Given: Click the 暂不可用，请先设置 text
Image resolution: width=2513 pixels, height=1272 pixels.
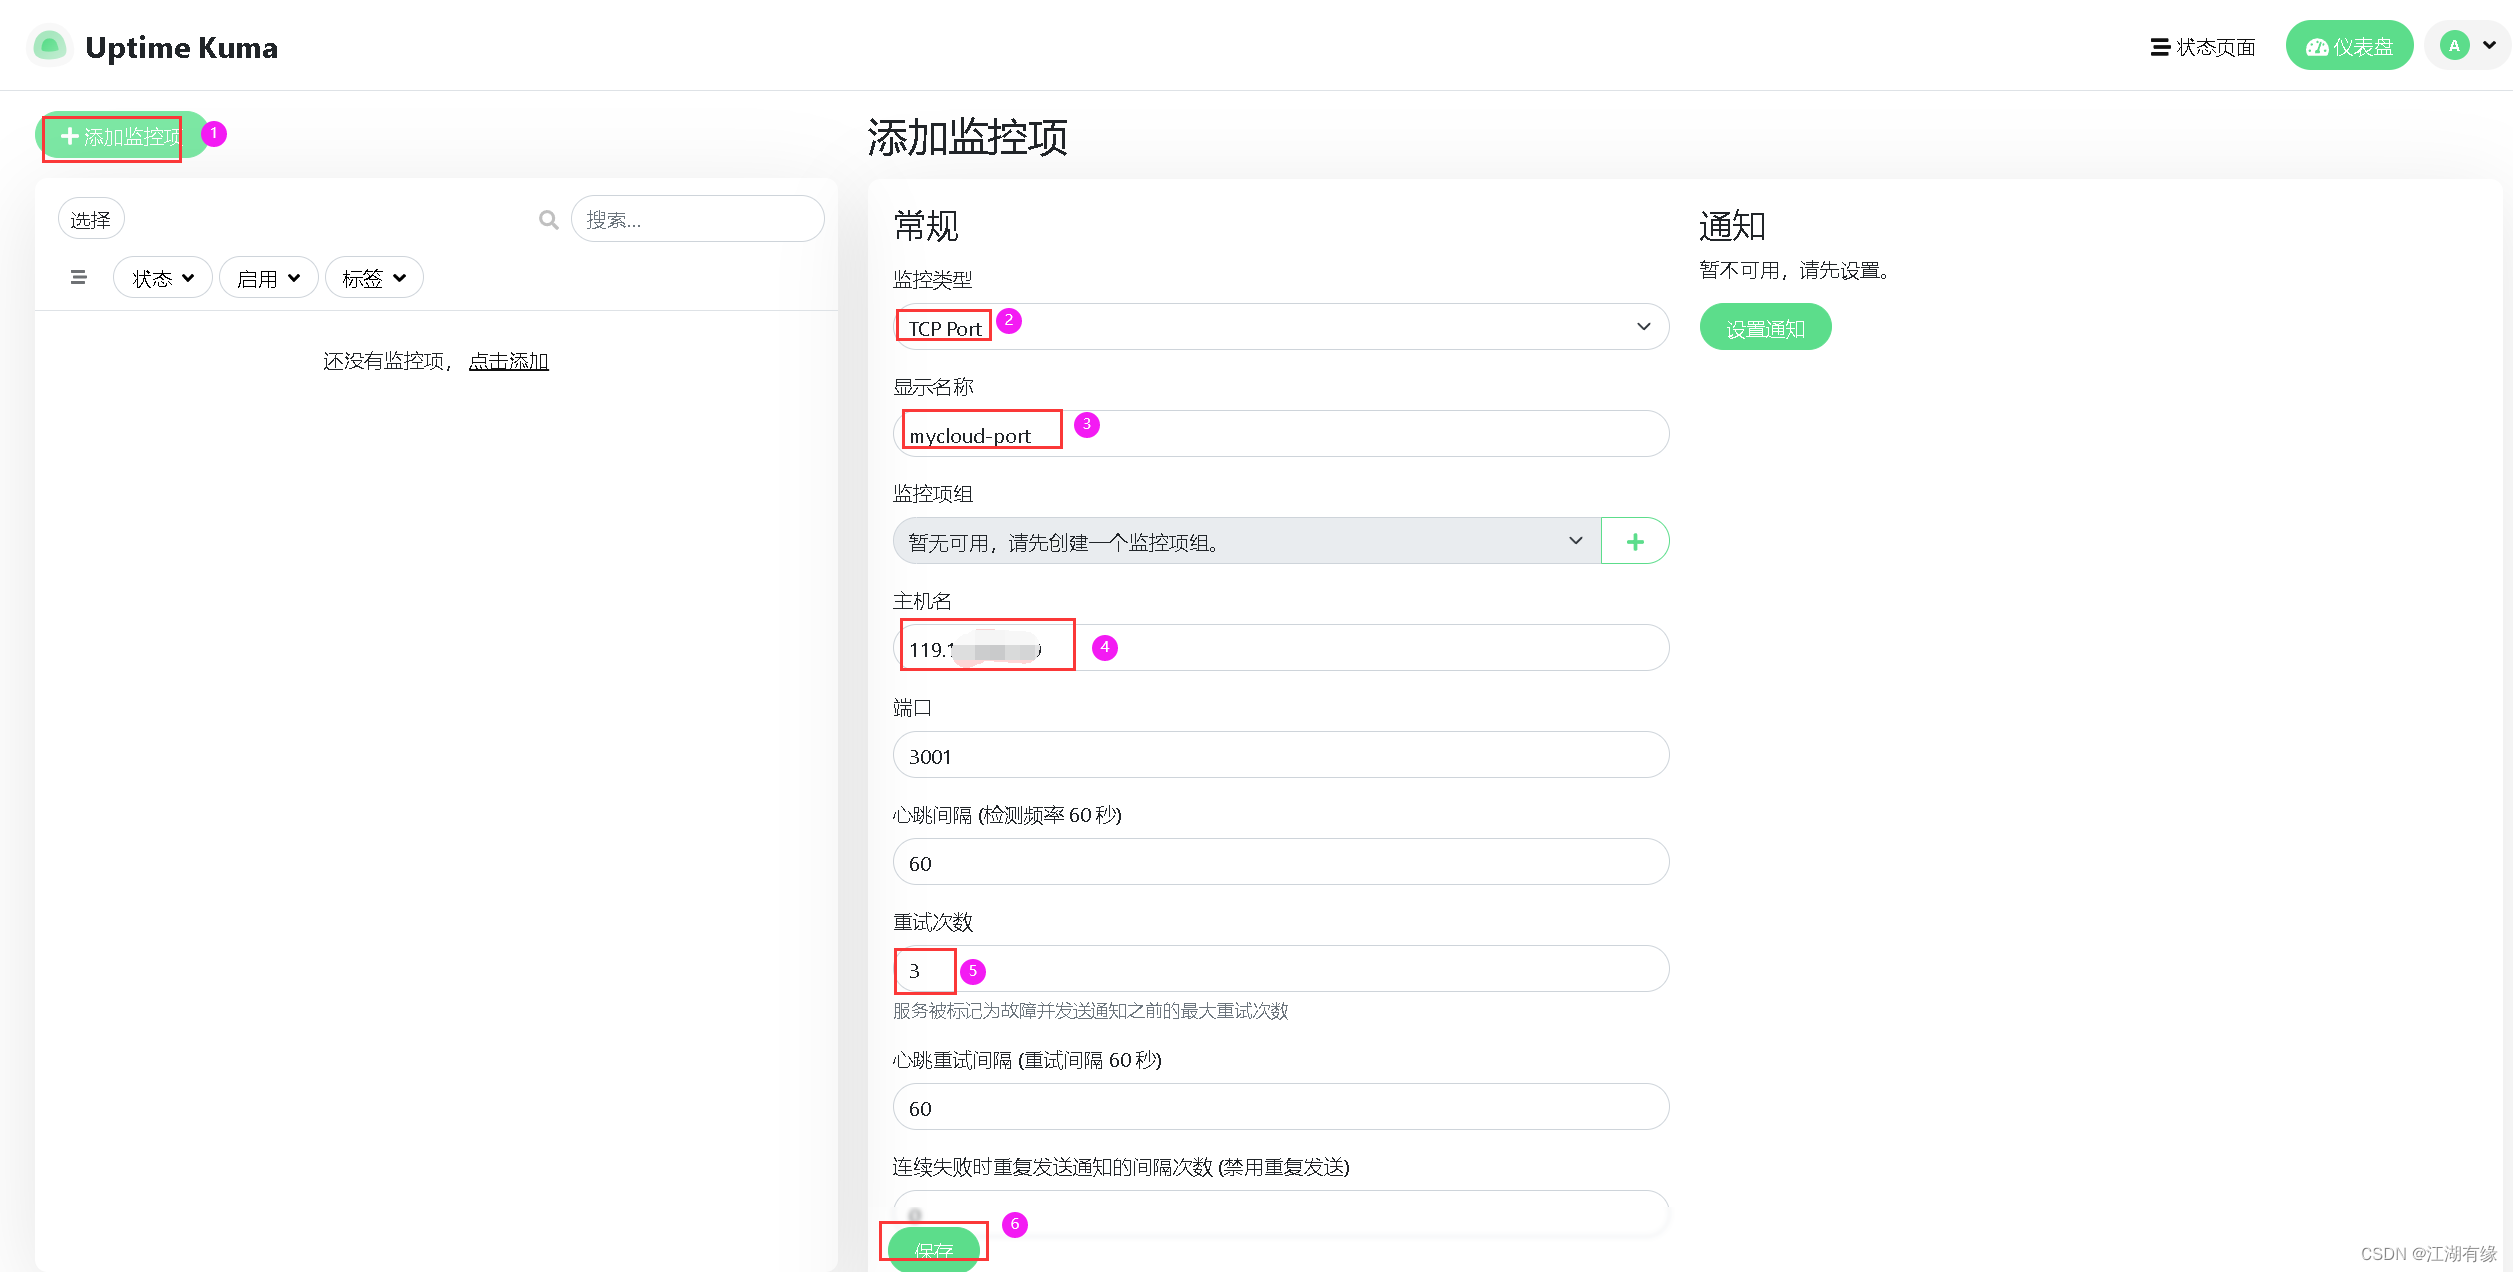Looking at the screenshot, I should tap(1794, 270).
